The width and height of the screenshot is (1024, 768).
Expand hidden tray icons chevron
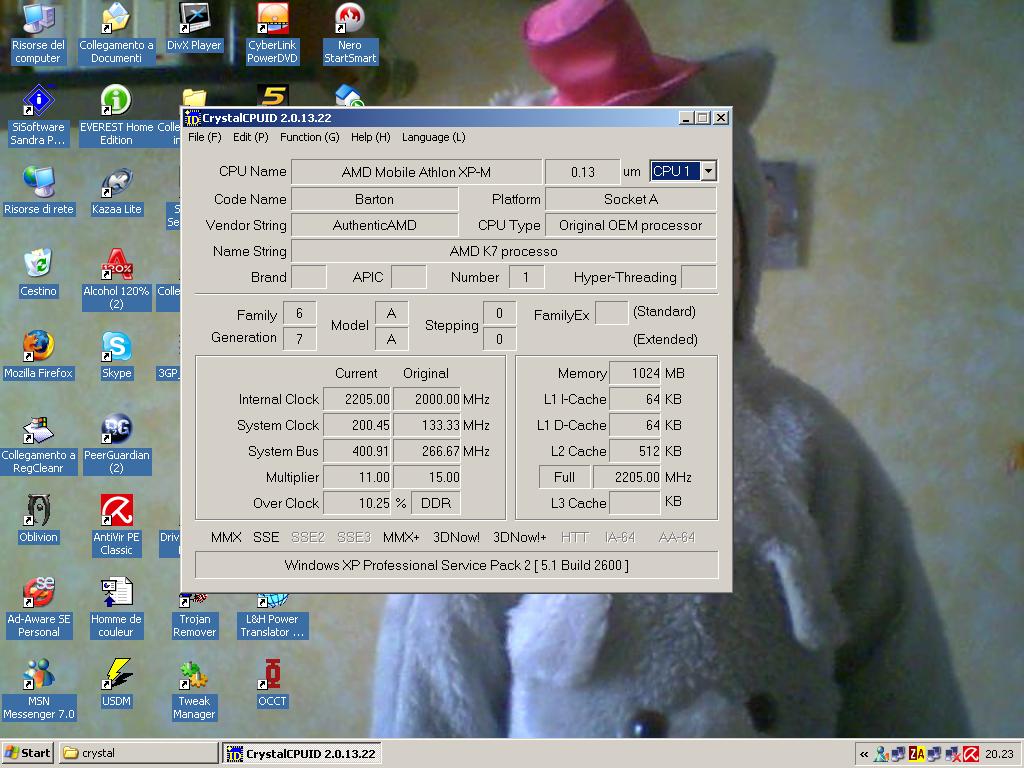864,754
